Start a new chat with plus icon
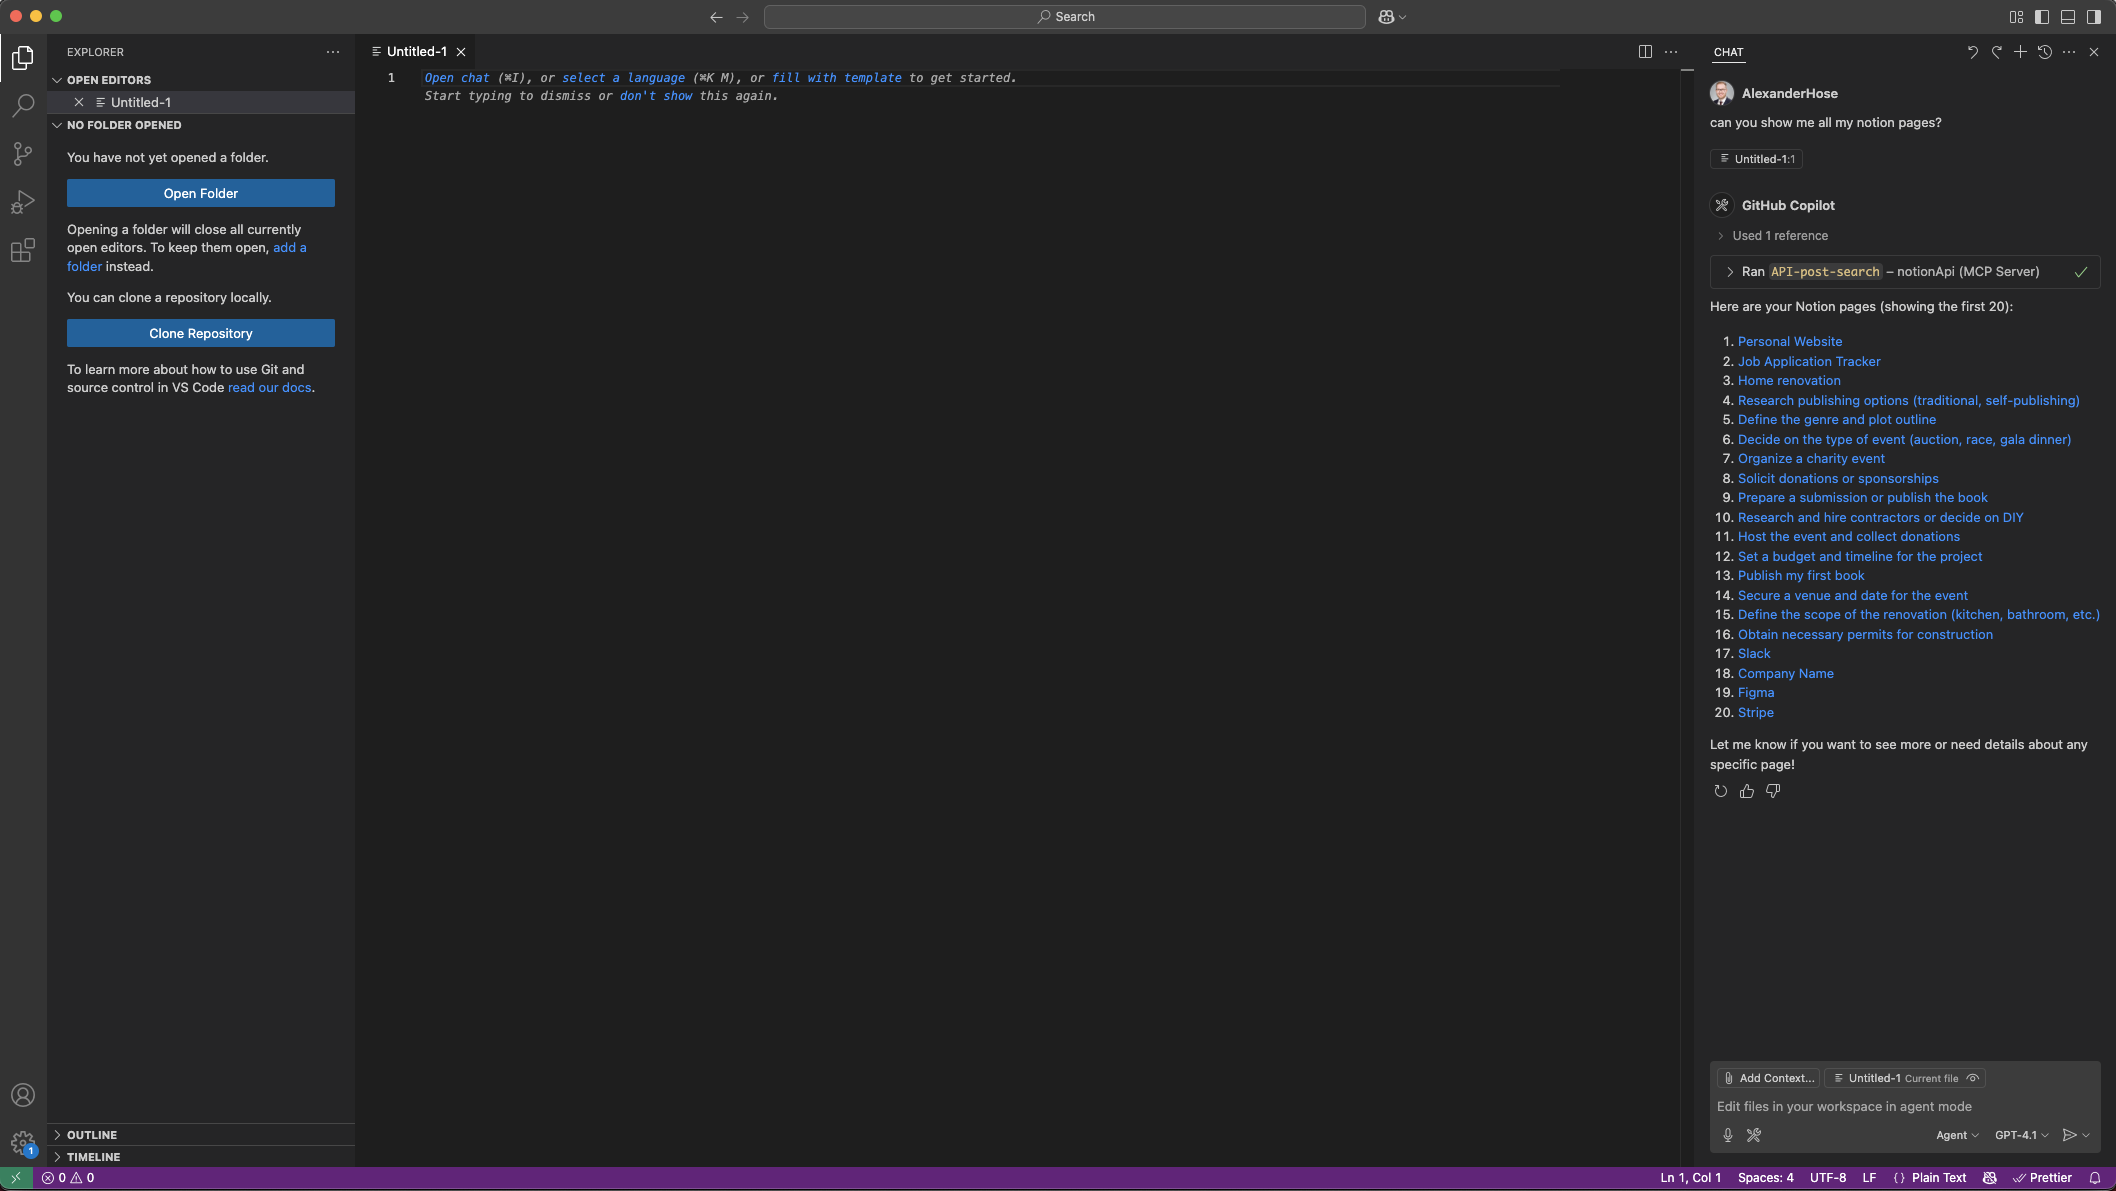This screenshot has height=1191, width=2116. click(x=2020, y=52)
